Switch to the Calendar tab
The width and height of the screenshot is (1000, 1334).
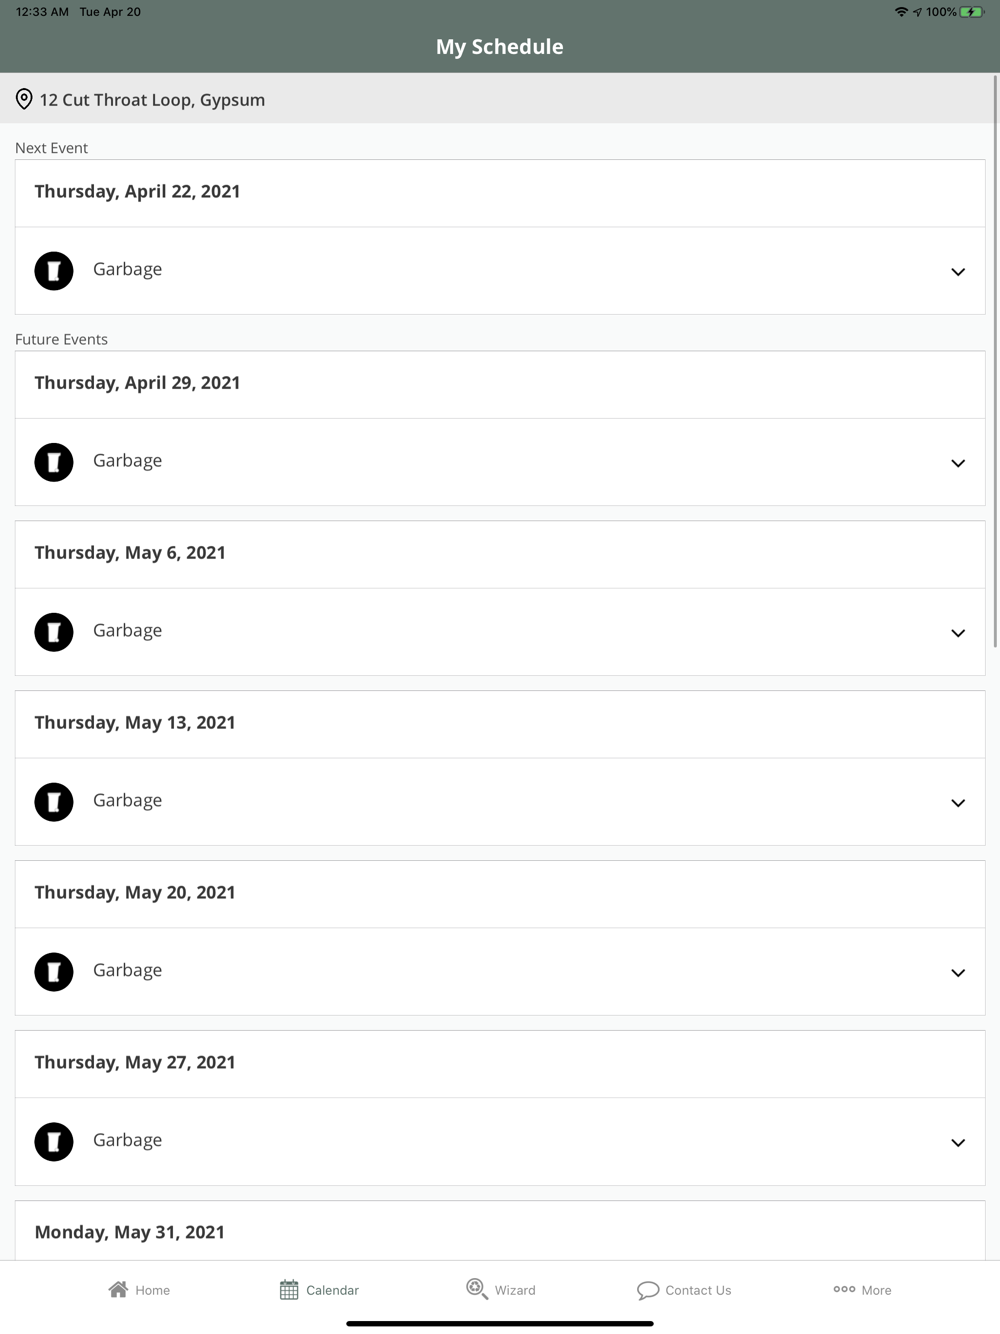[x=319, y=1290]
